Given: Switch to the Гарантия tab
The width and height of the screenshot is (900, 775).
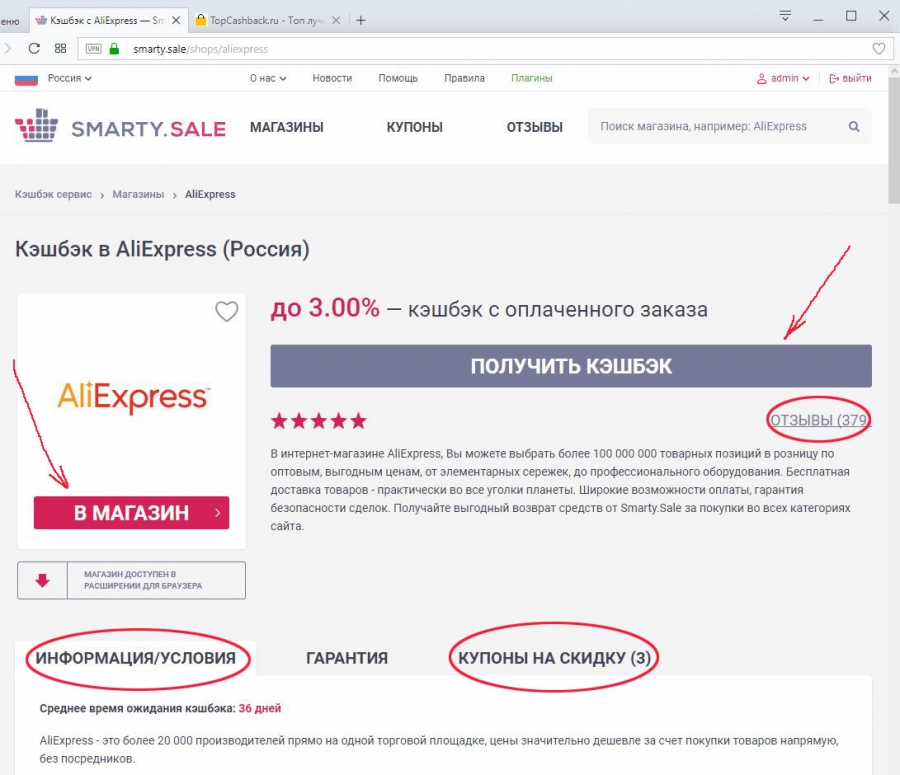Looking at the screenshot, I should click(x=347, y=658).
